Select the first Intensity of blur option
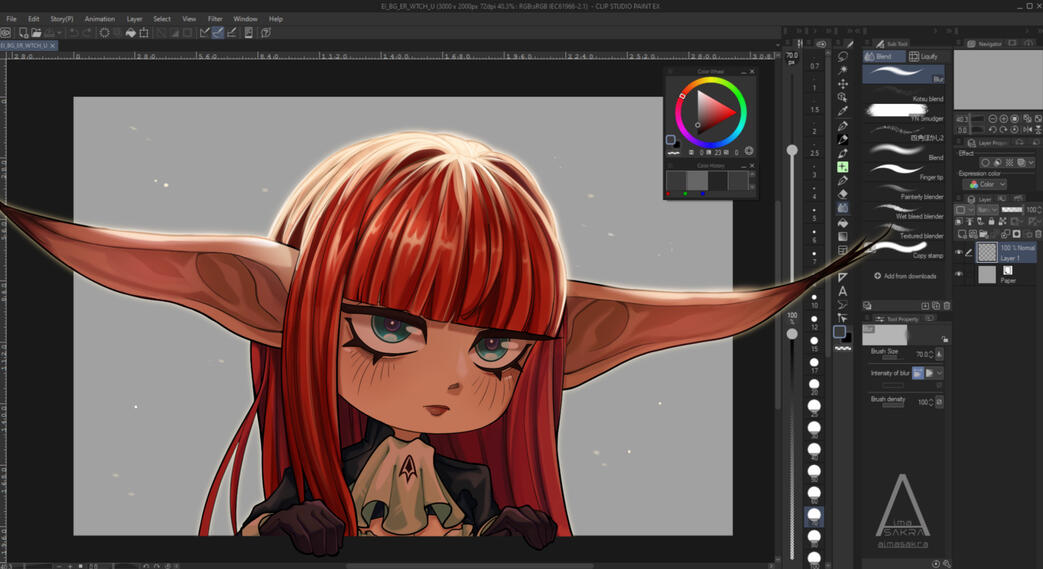Screen dimensions: 1043x569 918,373
